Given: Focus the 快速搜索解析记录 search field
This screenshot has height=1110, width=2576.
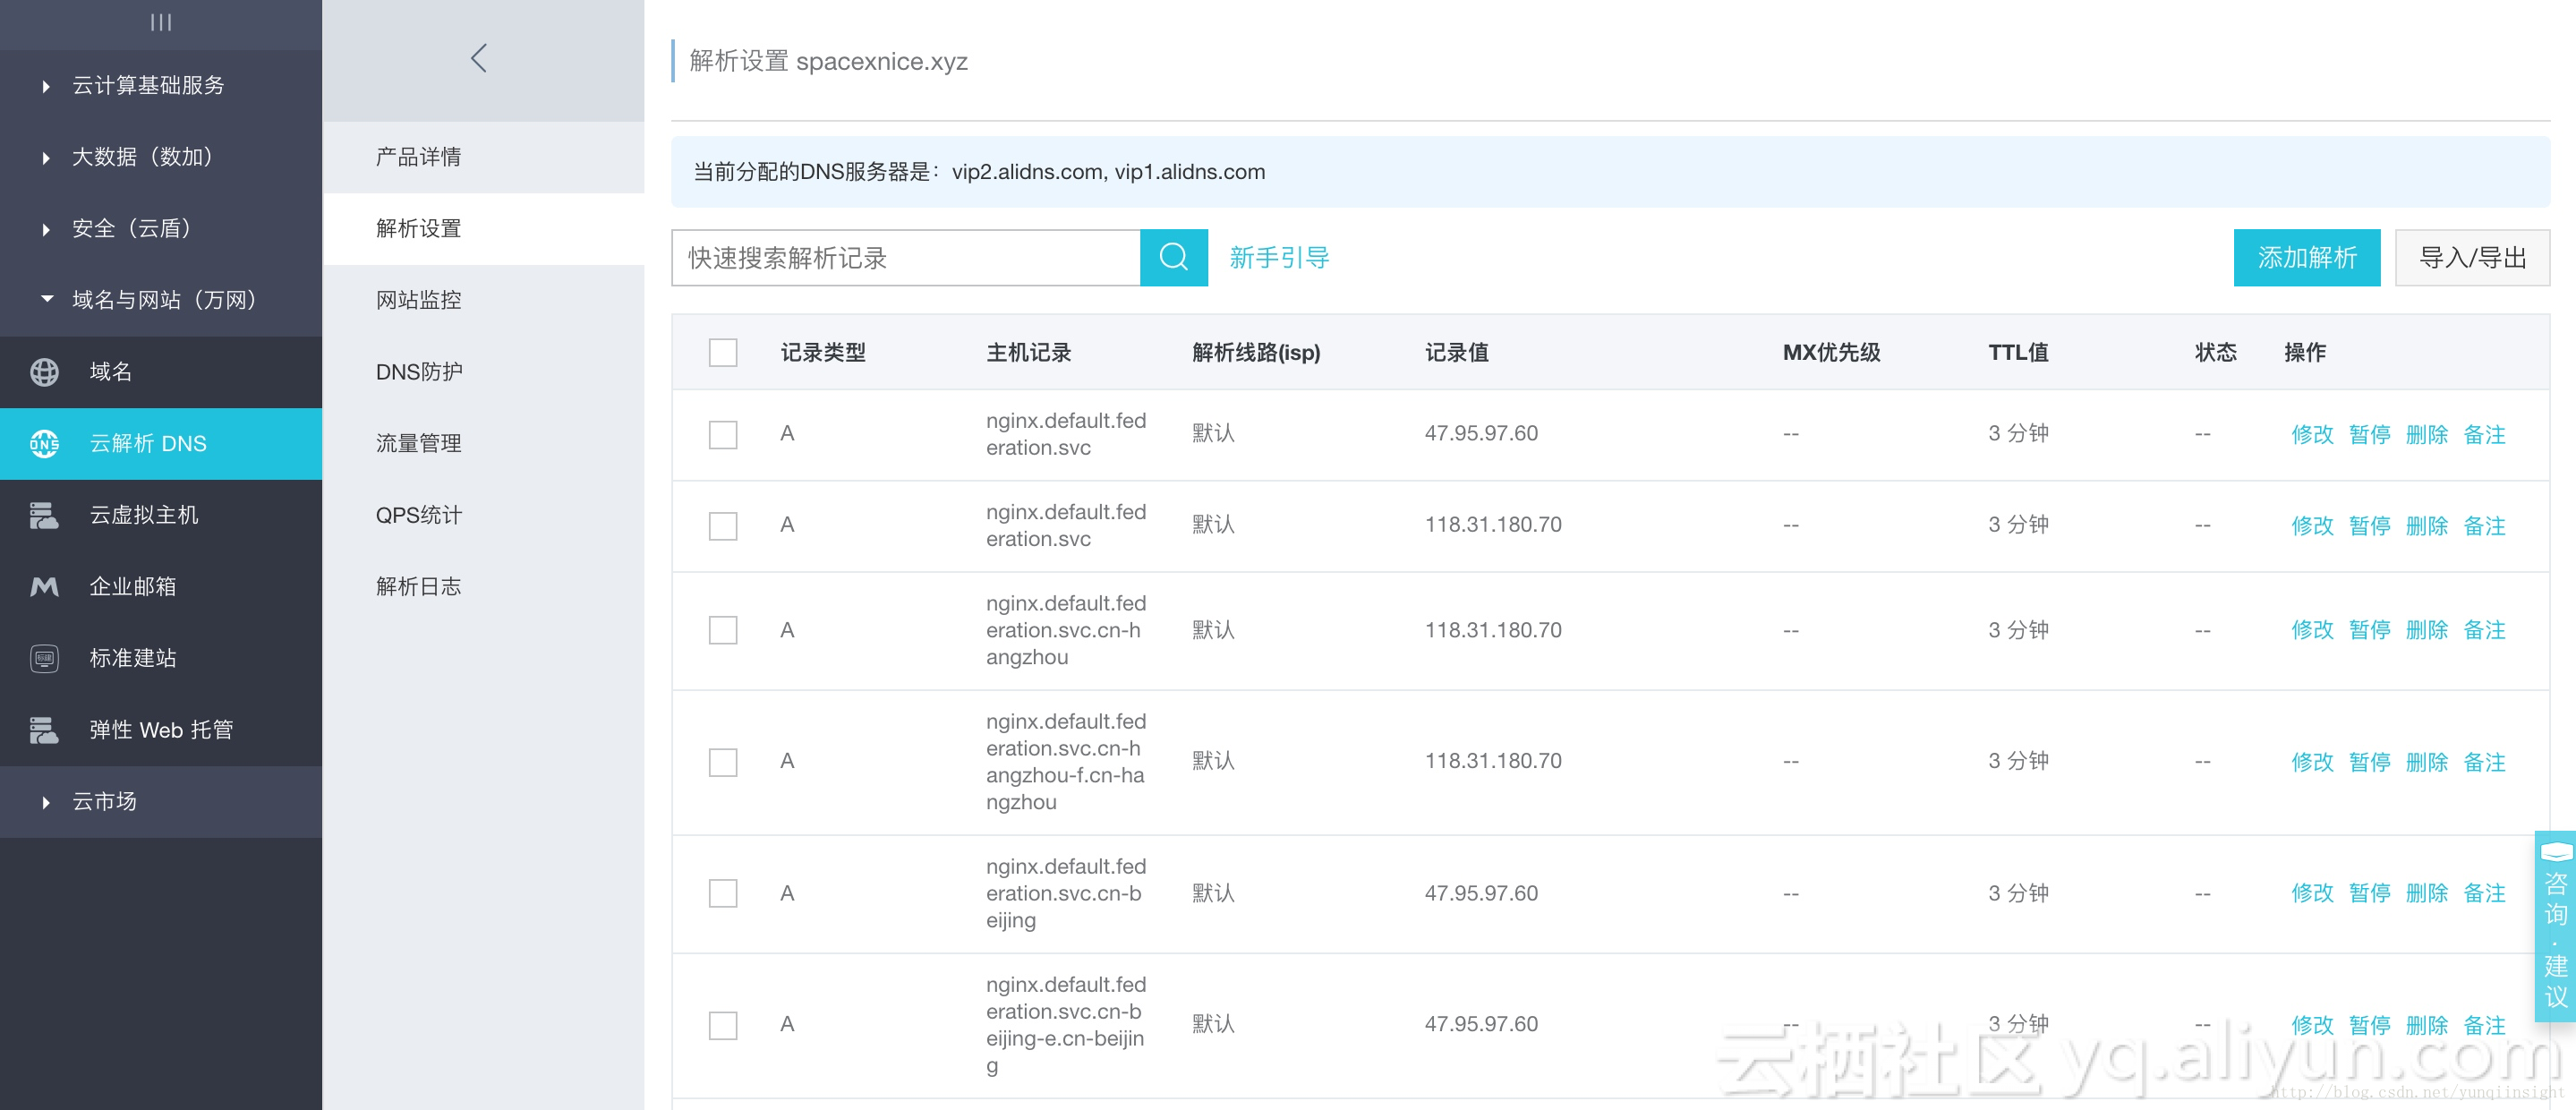Looking at the screenshot, I should 906,258.
